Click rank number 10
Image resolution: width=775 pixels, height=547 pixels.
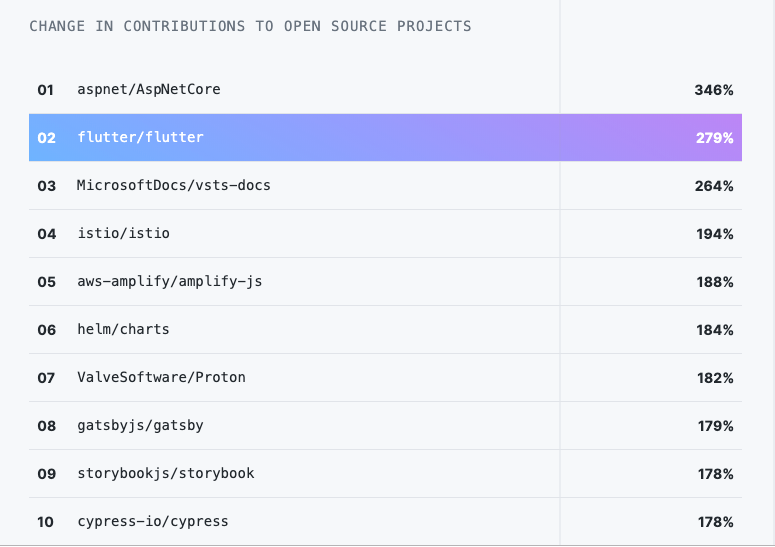(45, 522)
